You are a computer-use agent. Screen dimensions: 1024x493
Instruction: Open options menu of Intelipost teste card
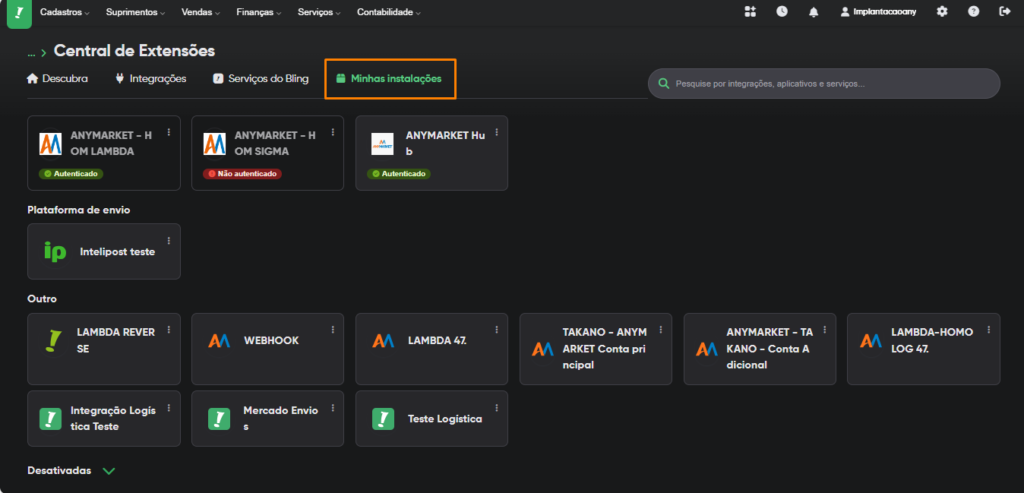click(169, 240)
